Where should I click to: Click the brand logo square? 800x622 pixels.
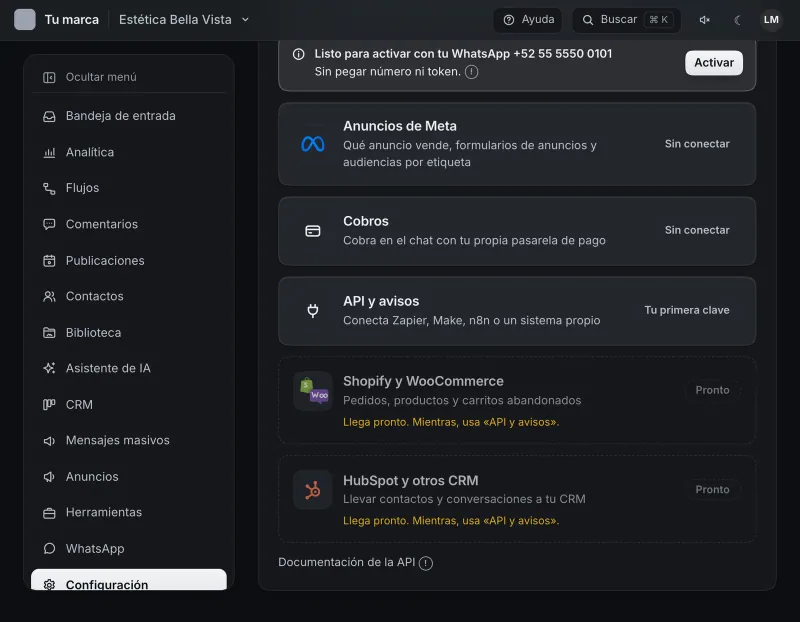24,20
